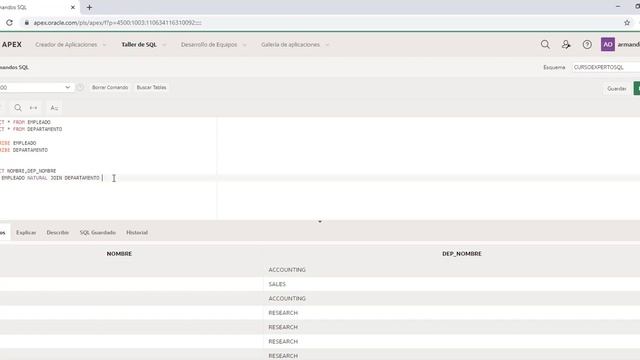View site info via the padlock icon

tap(27, 23)
